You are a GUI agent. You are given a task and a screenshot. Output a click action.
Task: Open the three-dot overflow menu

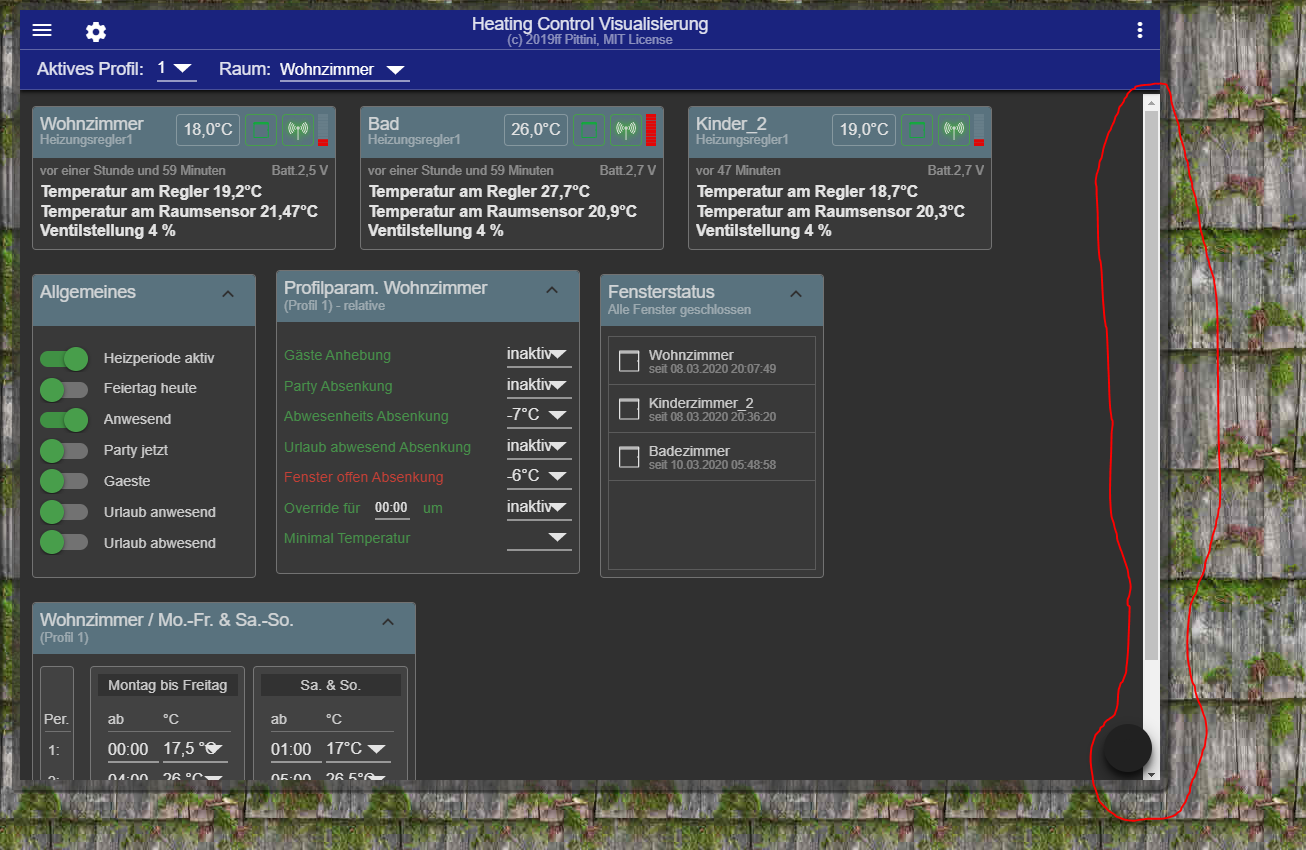pos(1139,30)
